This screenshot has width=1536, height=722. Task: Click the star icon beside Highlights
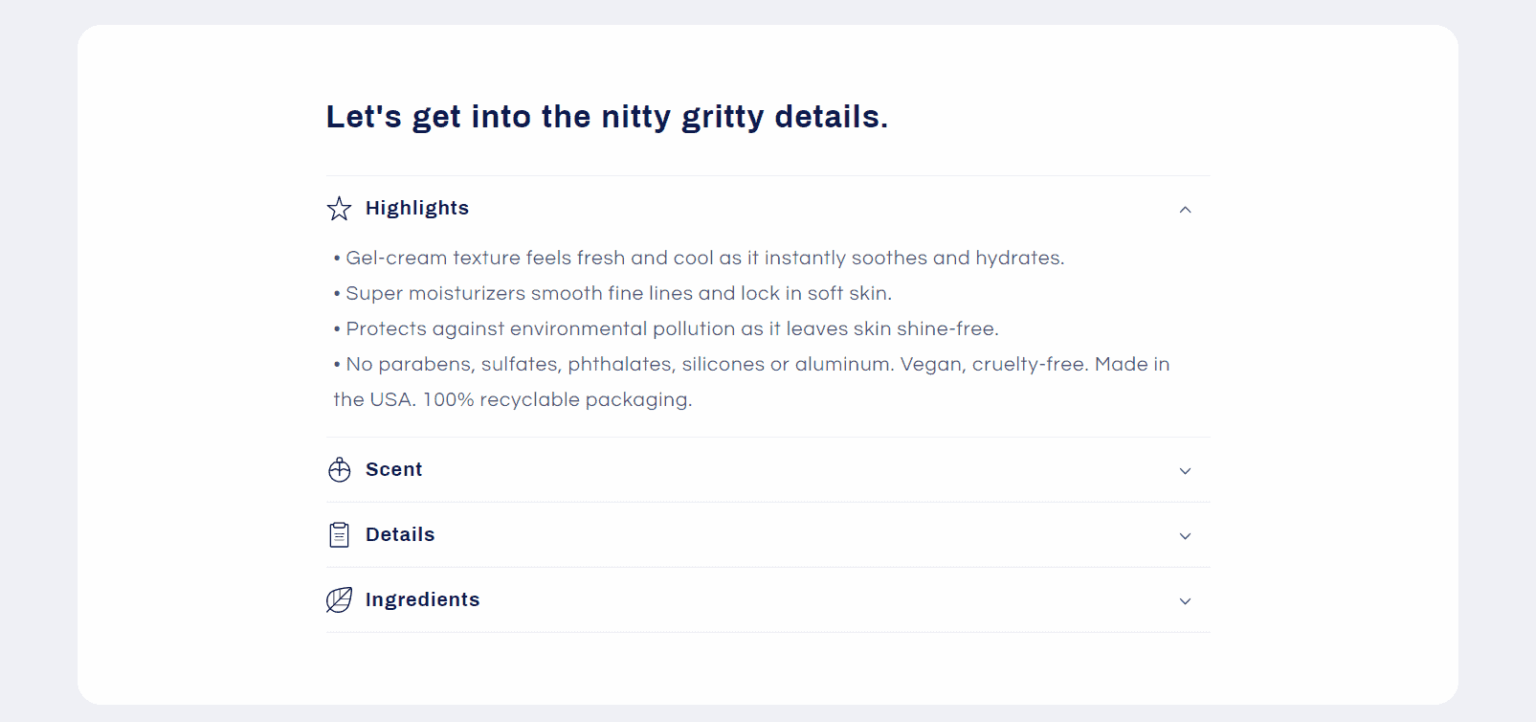(x=339, y=209)
